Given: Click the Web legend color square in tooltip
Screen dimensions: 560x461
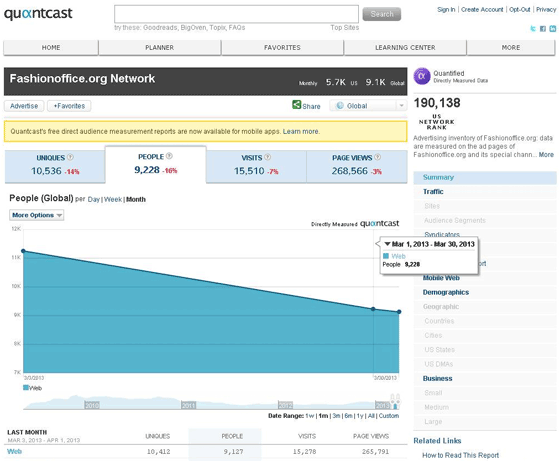Looking at the screenshot, I should point(386,256).
